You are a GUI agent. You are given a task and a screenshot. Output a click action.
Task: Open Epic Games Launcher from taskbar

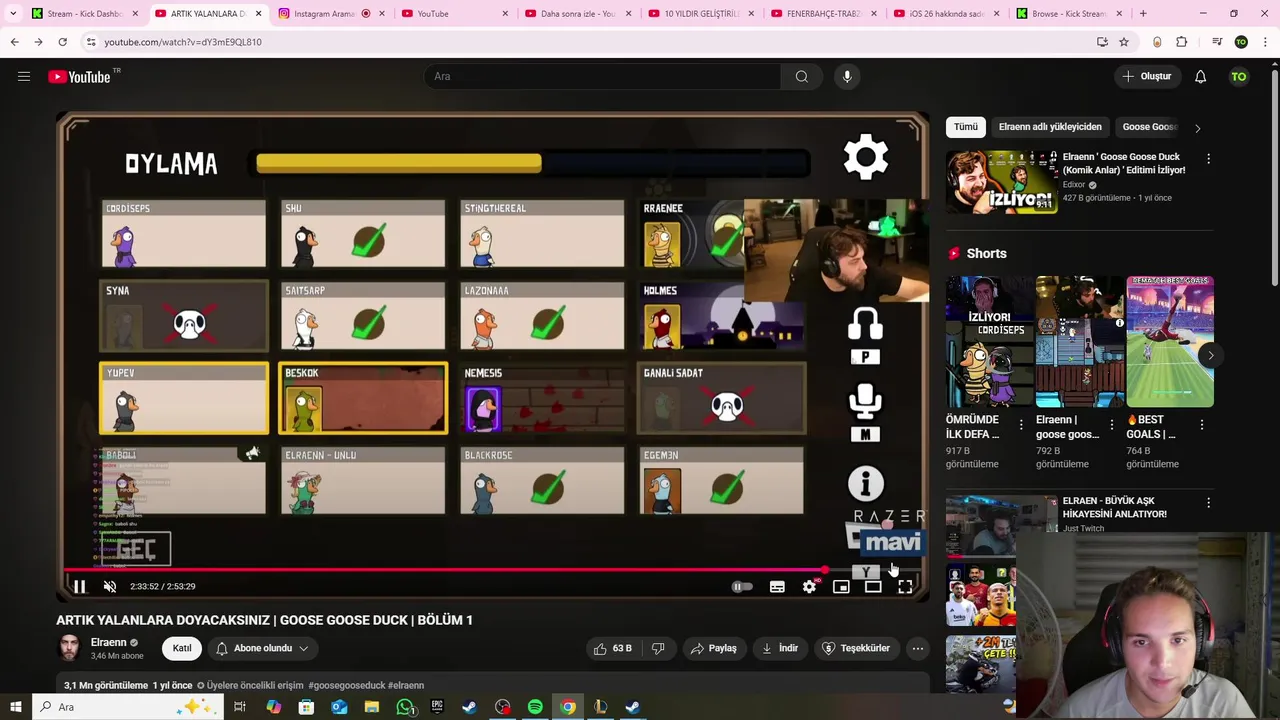tap(437, 707)
